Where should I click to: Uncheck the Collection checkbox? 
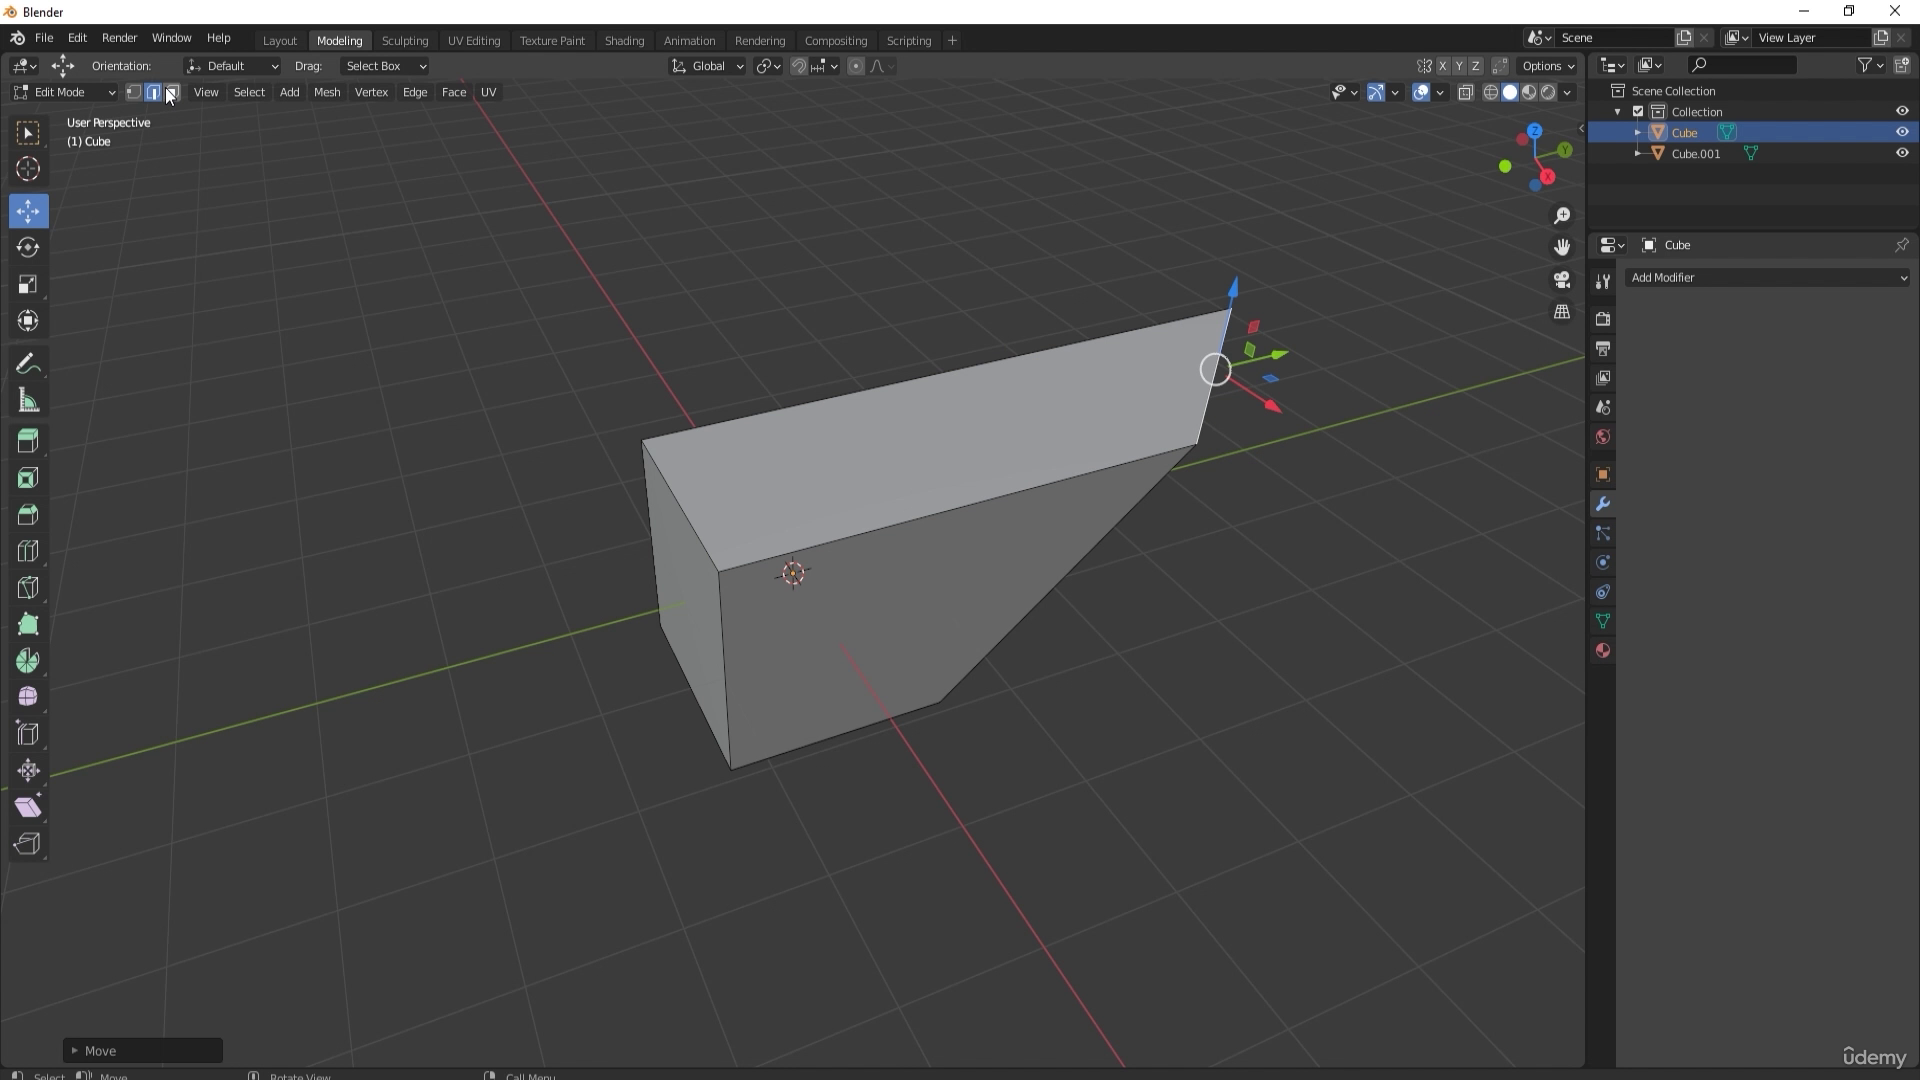1638,112
